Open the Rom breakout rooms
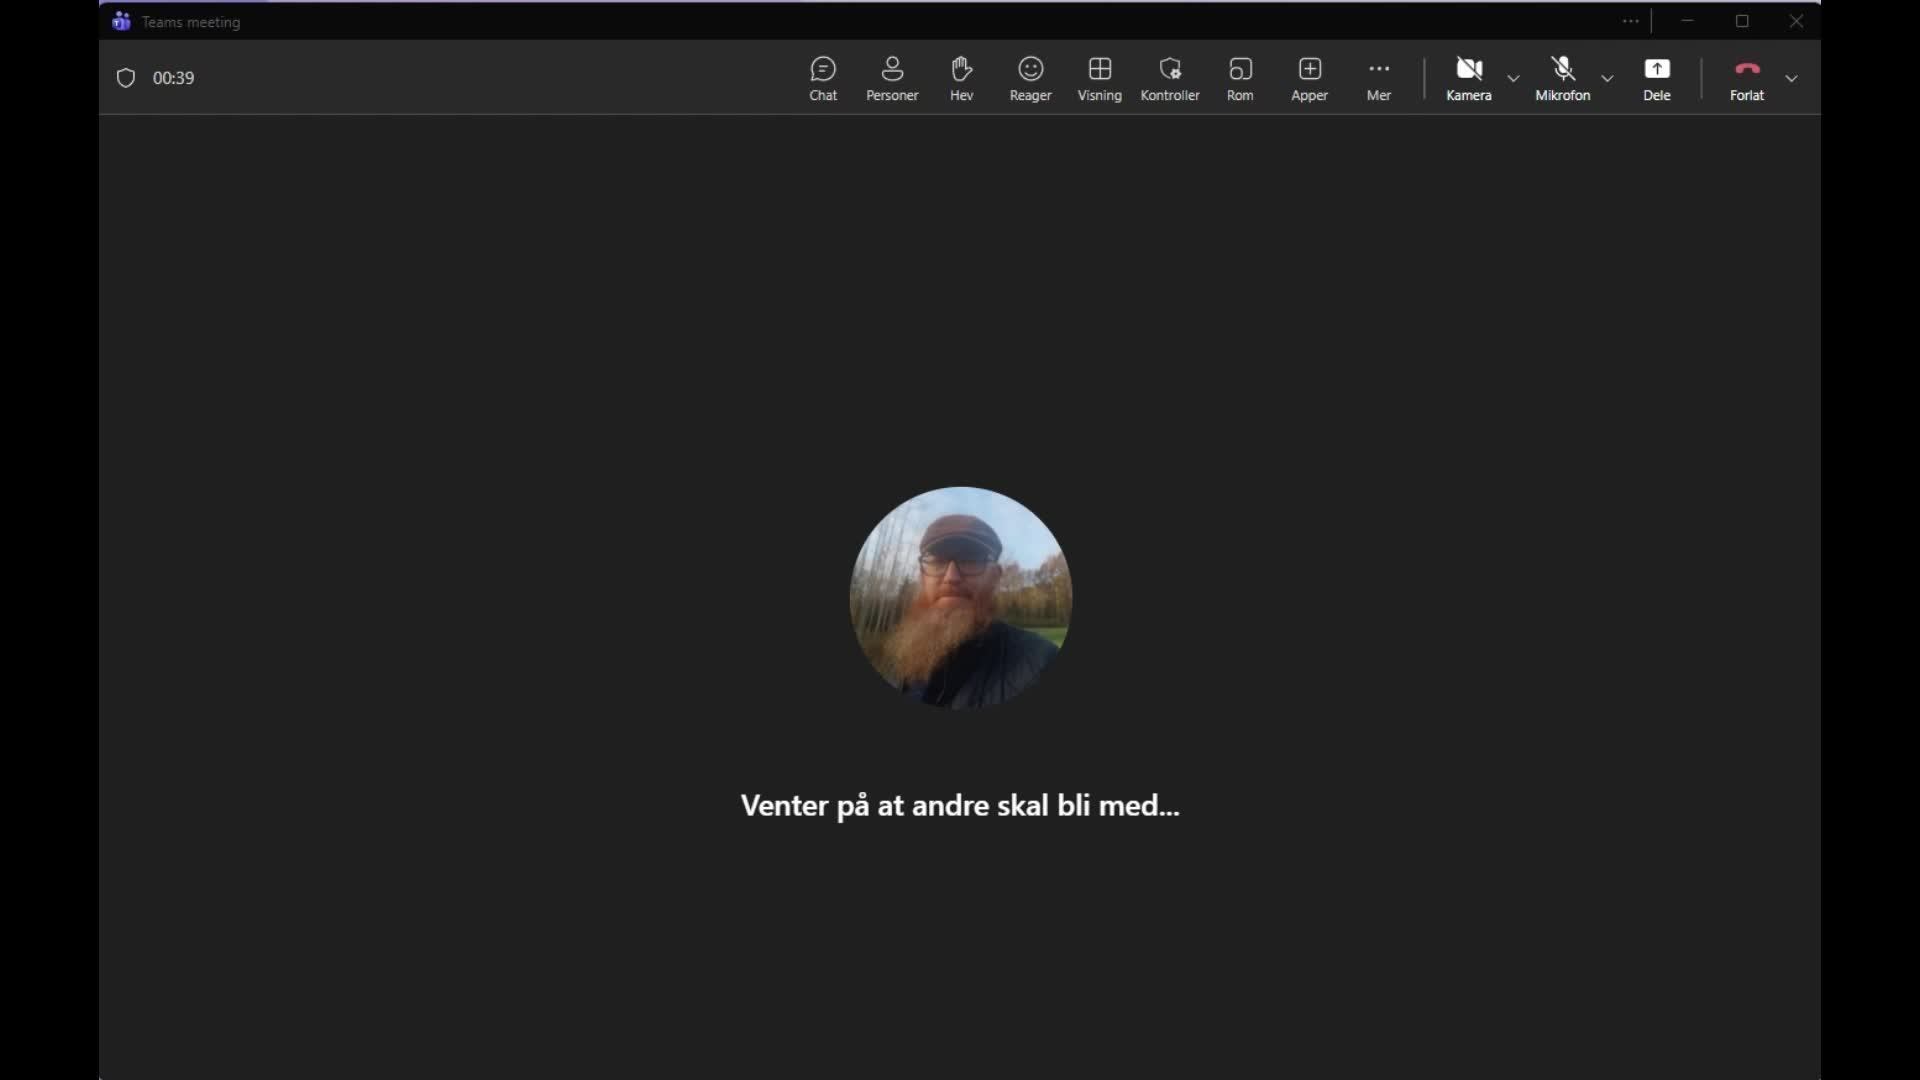This screenshot has height=1080, width=1920. click(1240, 78)
